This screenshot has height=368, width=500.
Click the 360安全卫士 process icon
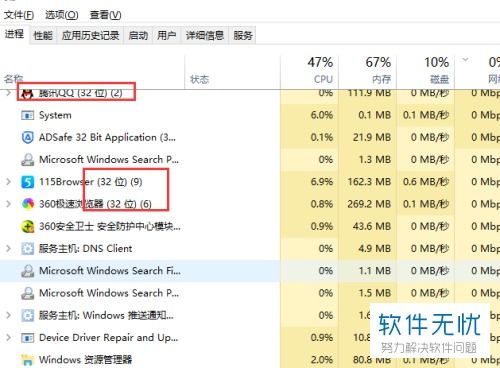click(28, 226)
